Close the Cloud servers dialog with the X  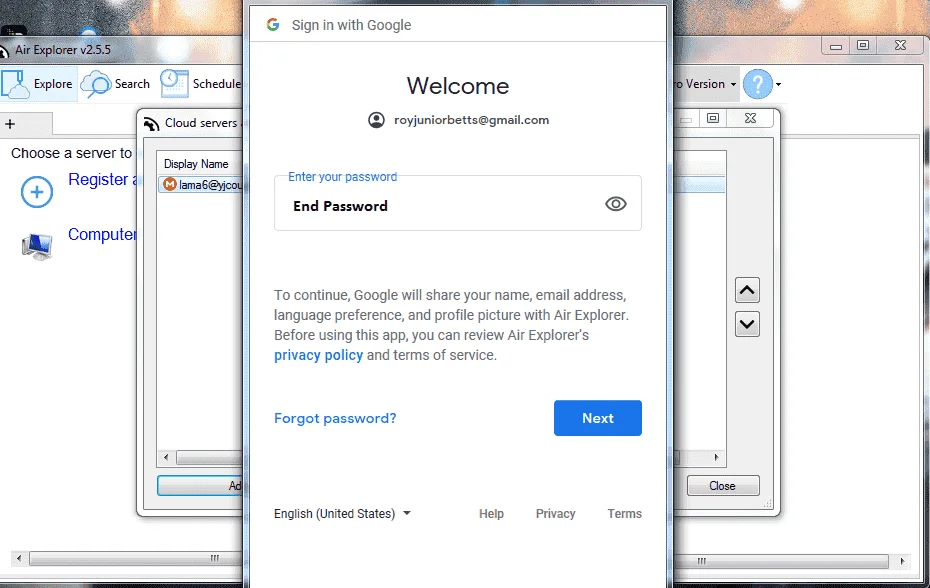point(750,118)
